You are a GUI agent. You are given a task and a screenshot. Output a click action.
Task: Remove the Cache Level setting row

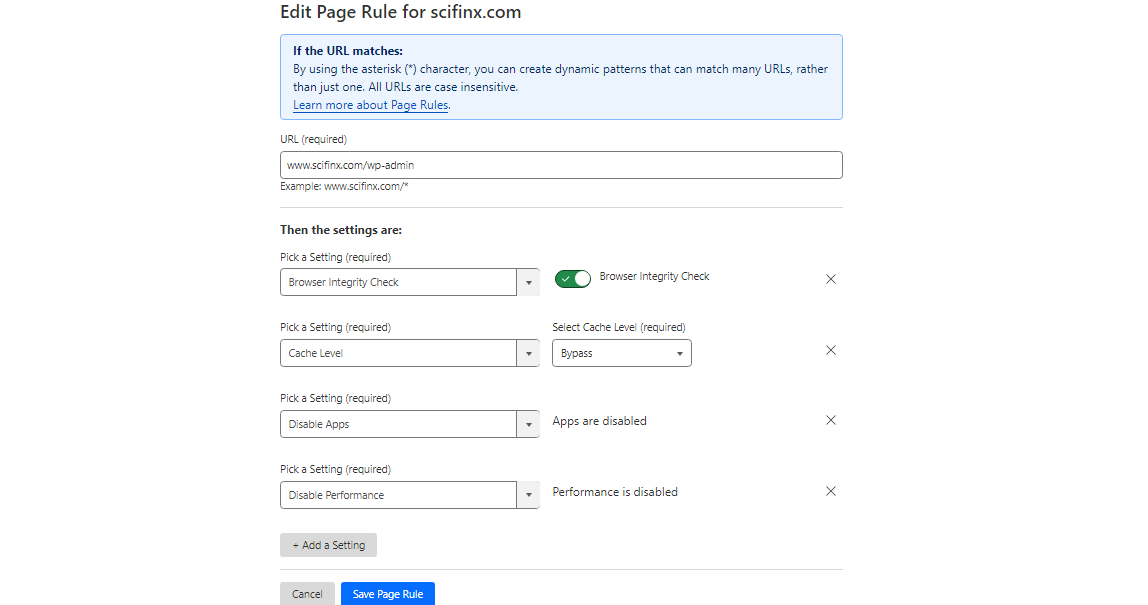point(831,350)
